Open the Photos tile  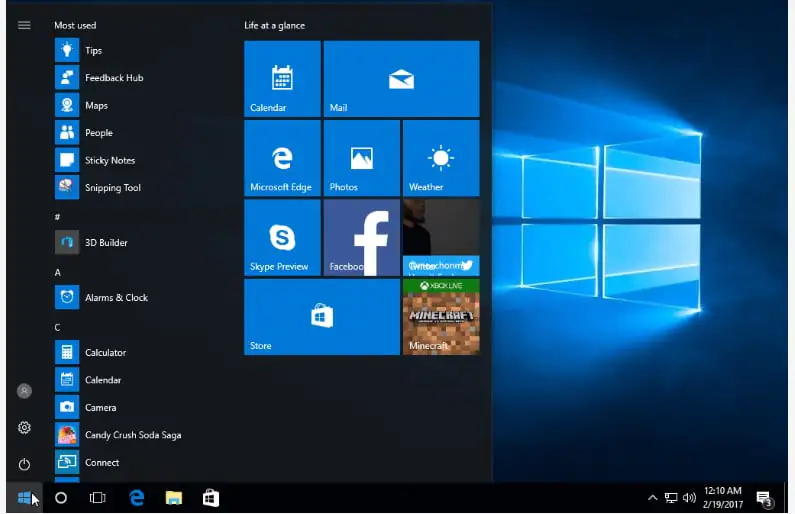tap(361, 158)
